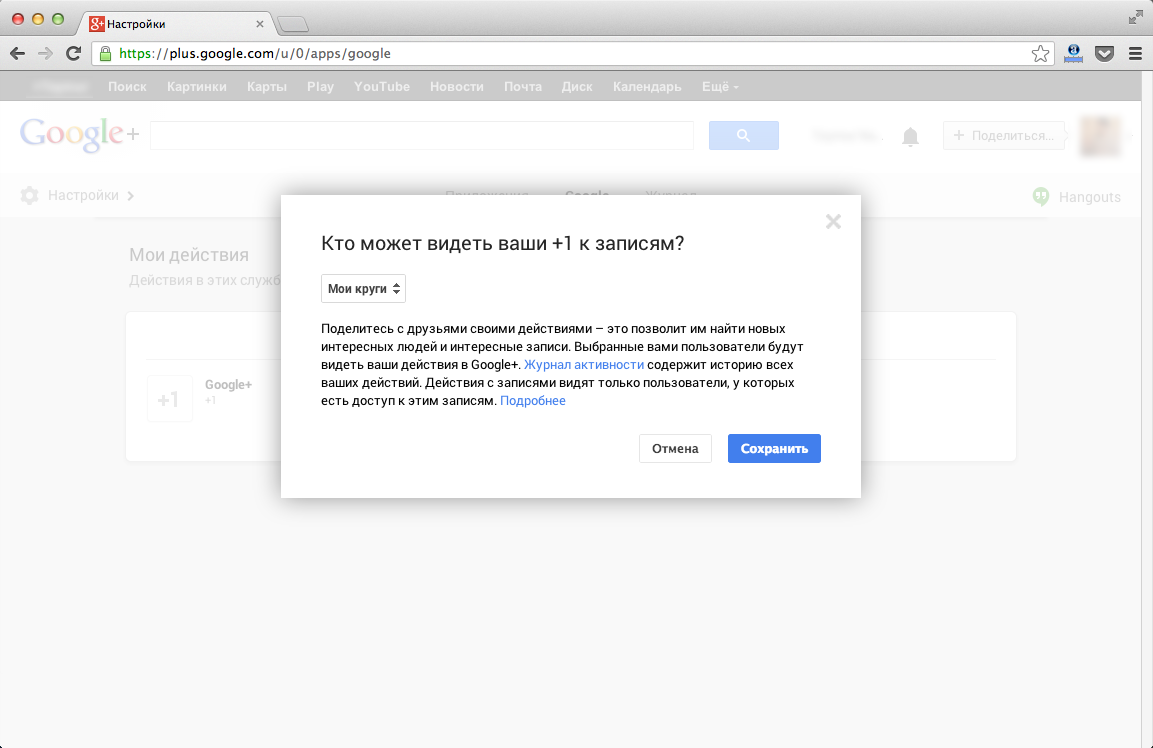Screen dimensions: 1153x748
Task: Reload the page
Action: tap(74, 54)
